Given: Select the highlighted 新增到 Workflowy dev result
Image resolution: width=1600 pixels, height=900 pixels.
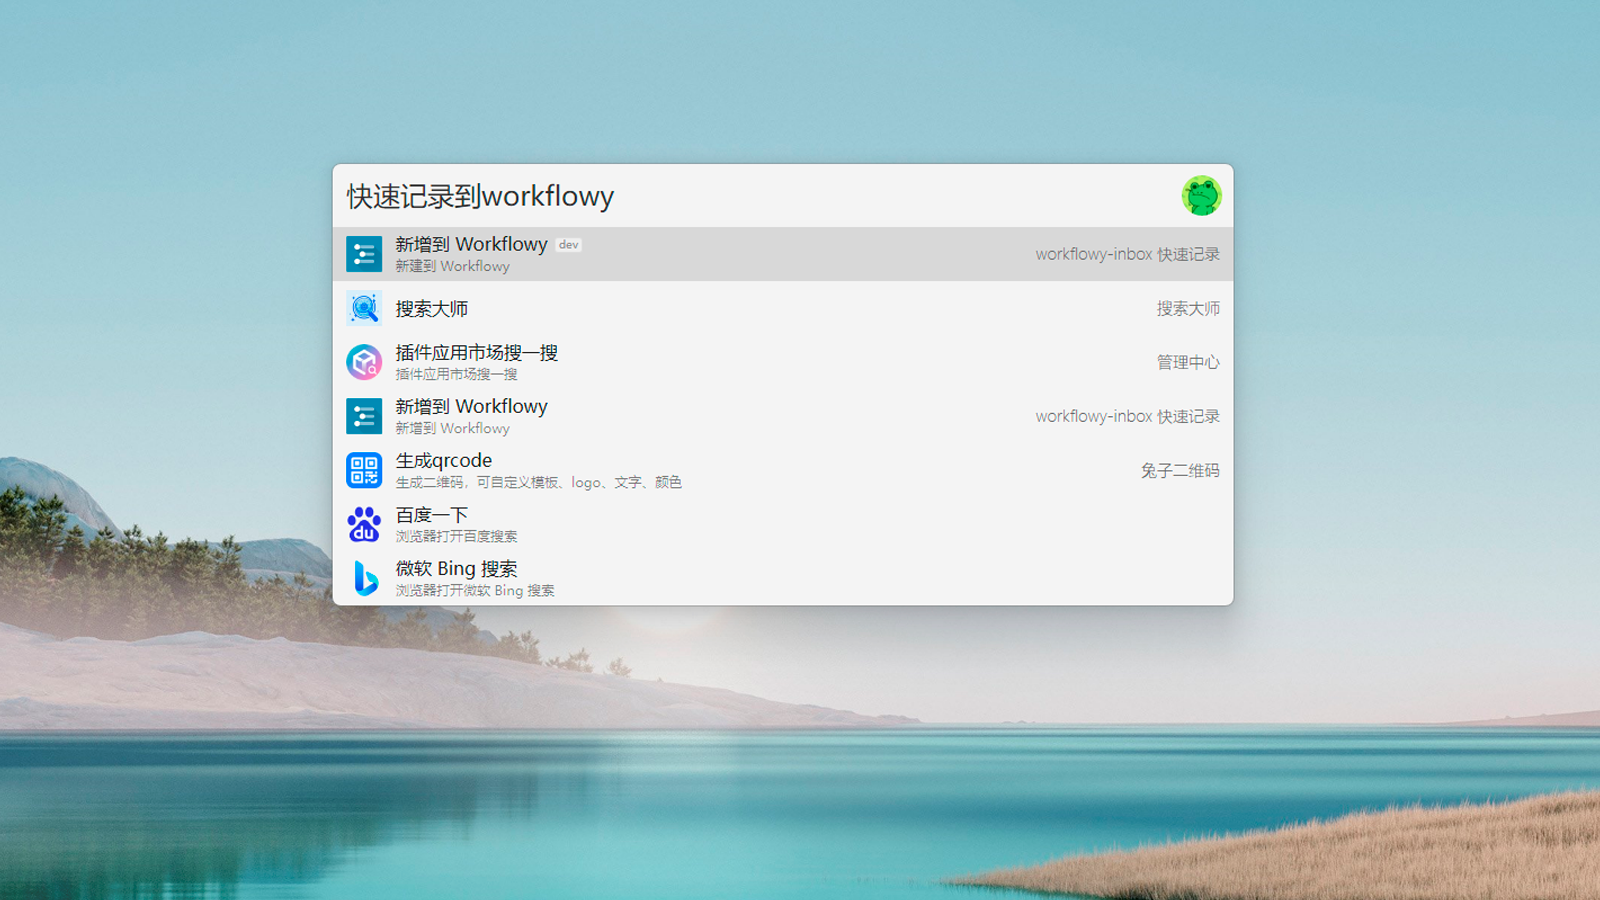Looking at the screenshot, I should [783, 254].
